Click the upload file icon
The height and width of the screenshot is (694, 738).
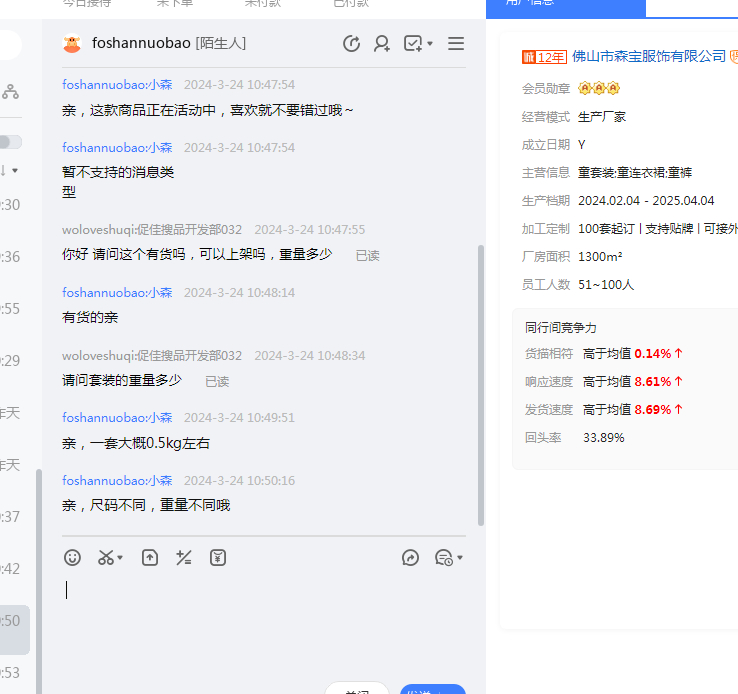(x=150, y=558)
